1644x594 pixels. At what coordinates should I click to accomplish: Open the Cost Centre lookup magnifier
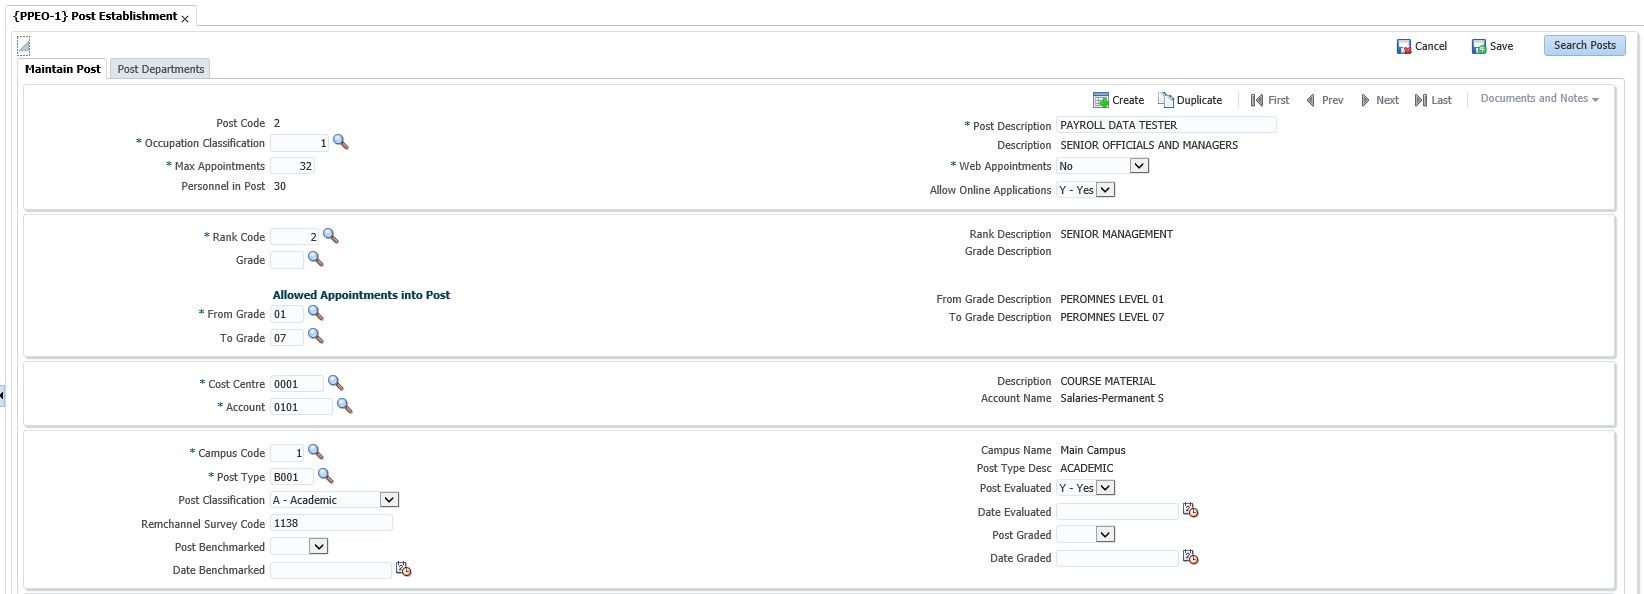click(335, 384)
